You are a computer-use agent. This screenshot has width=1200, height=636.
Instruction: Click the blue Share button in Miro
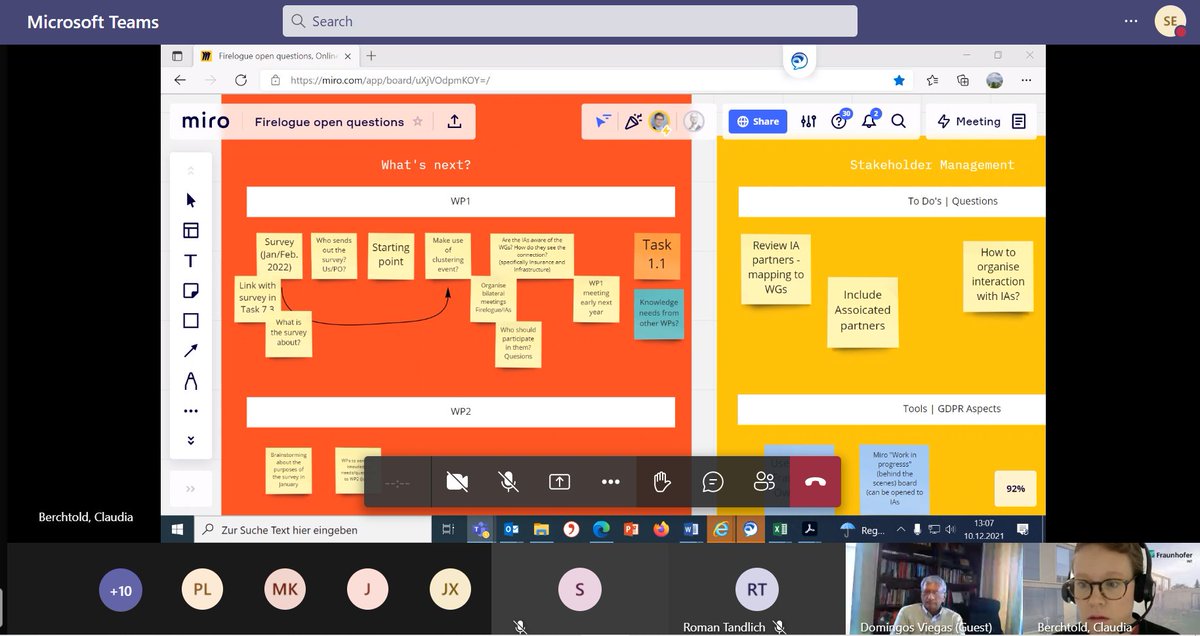pos(758,121)
